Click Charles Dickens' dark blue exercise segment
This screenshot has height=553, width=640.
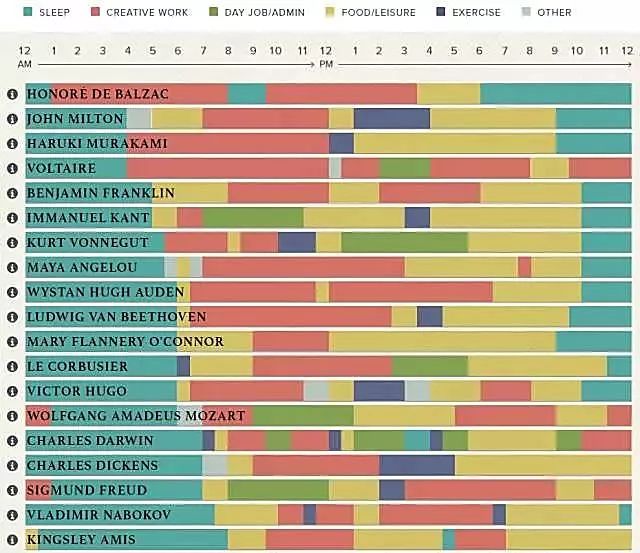pyautogui.click(x=417, y=465)
